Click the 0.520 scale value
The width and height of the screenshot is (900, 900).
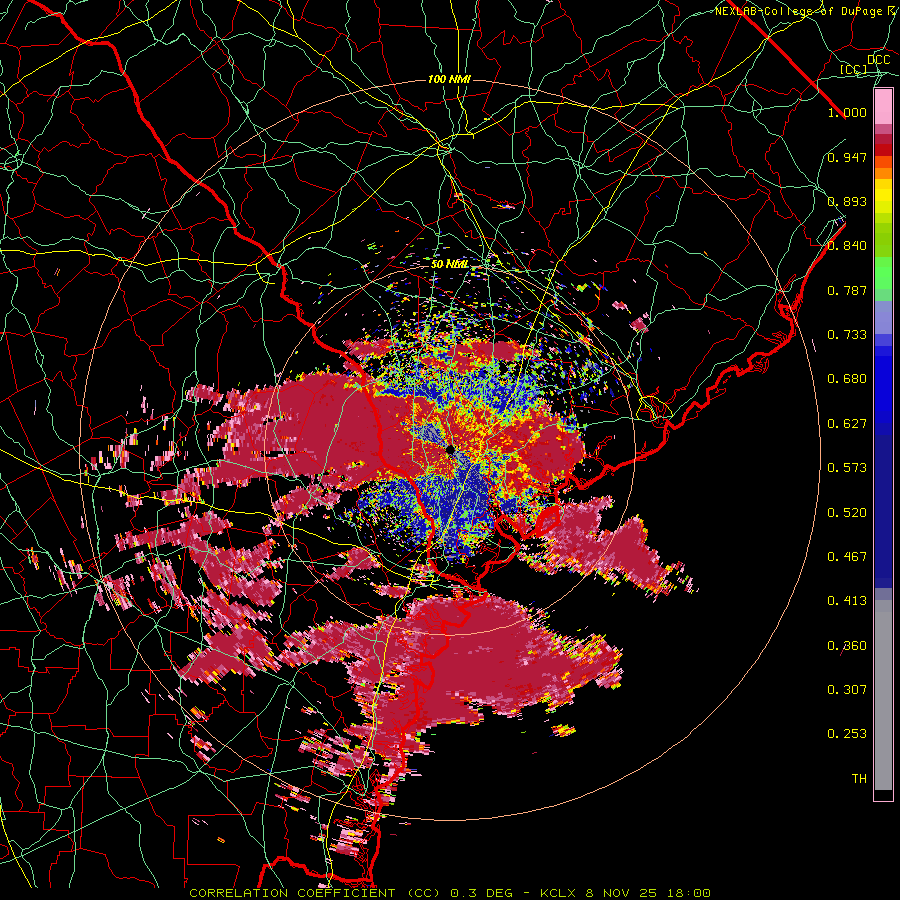[847, 512]
